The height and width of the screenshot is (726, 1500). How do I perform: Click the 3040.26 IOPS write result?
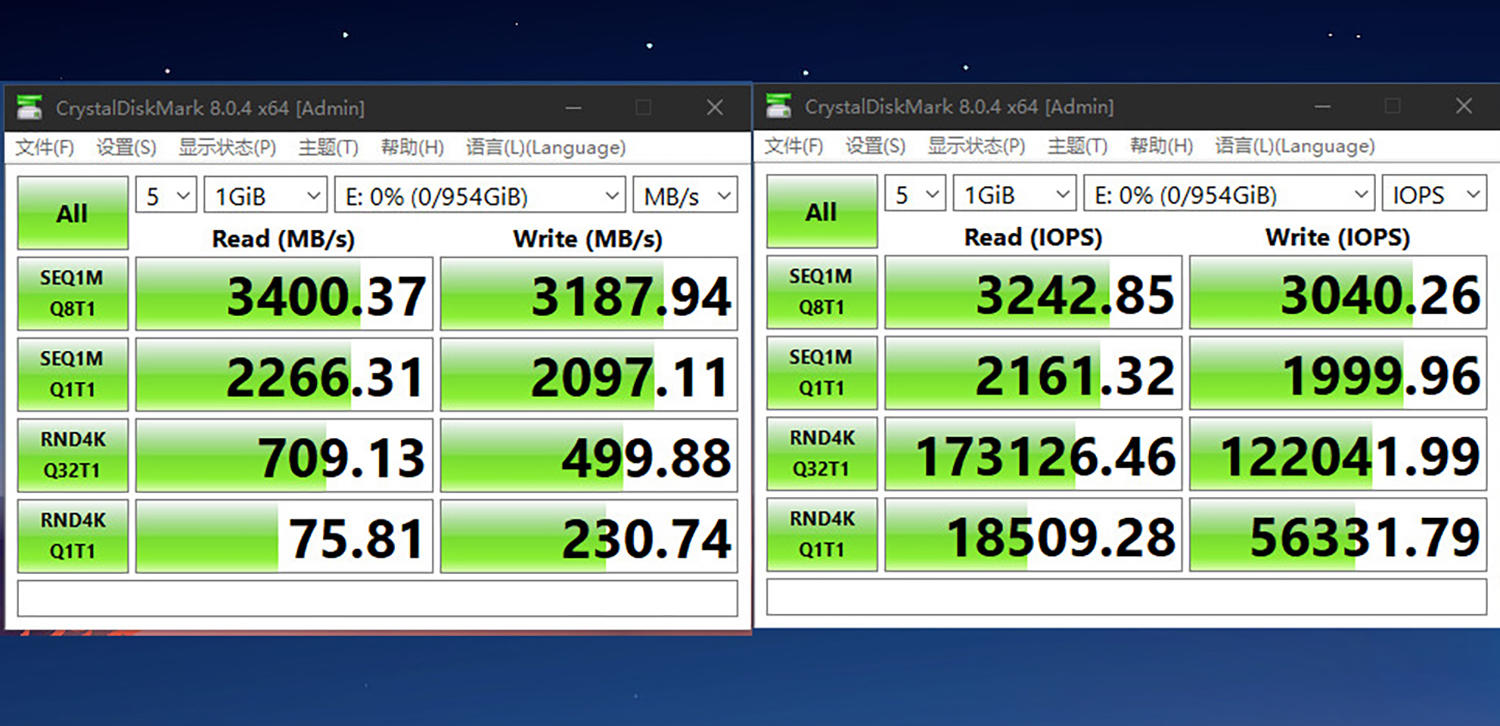pyautogui.click(x=1338, y=293)
